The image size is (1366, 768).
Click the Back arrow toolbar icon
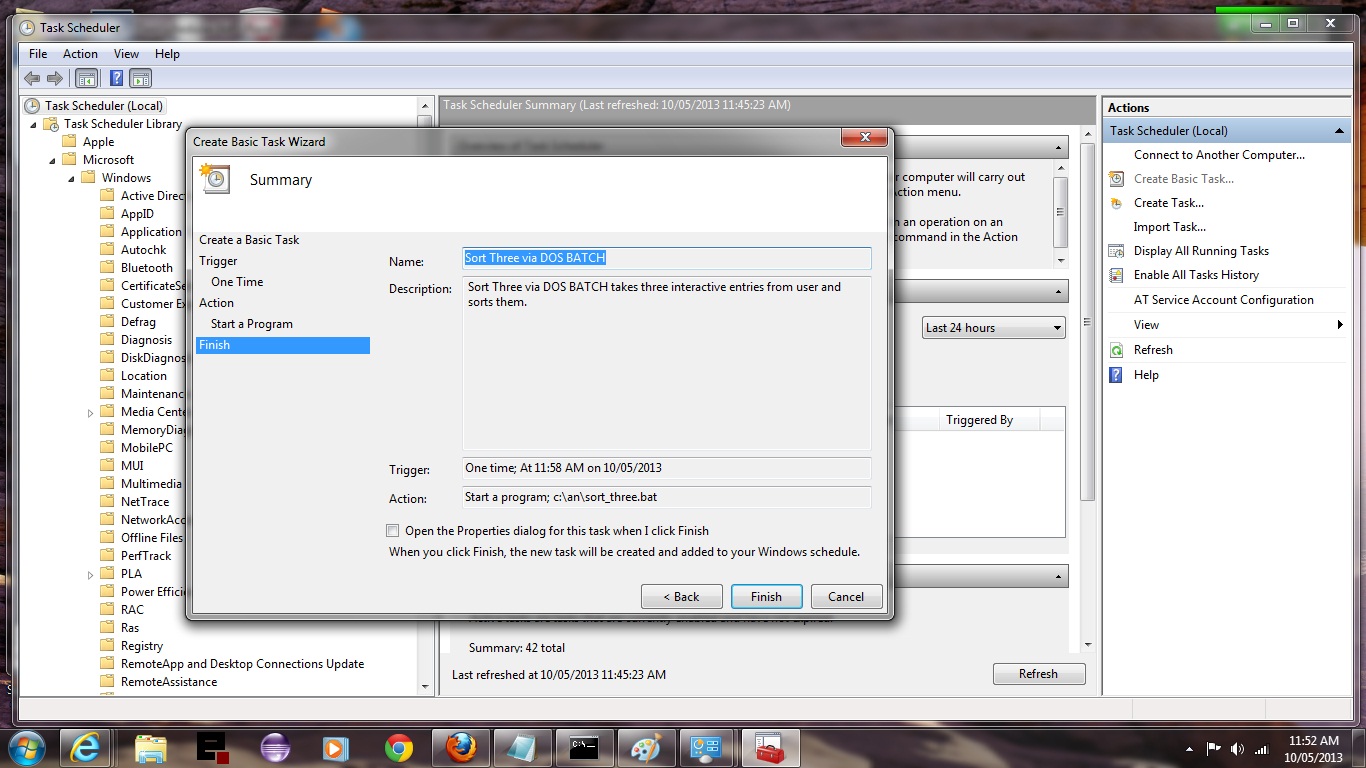coord(32,78)
